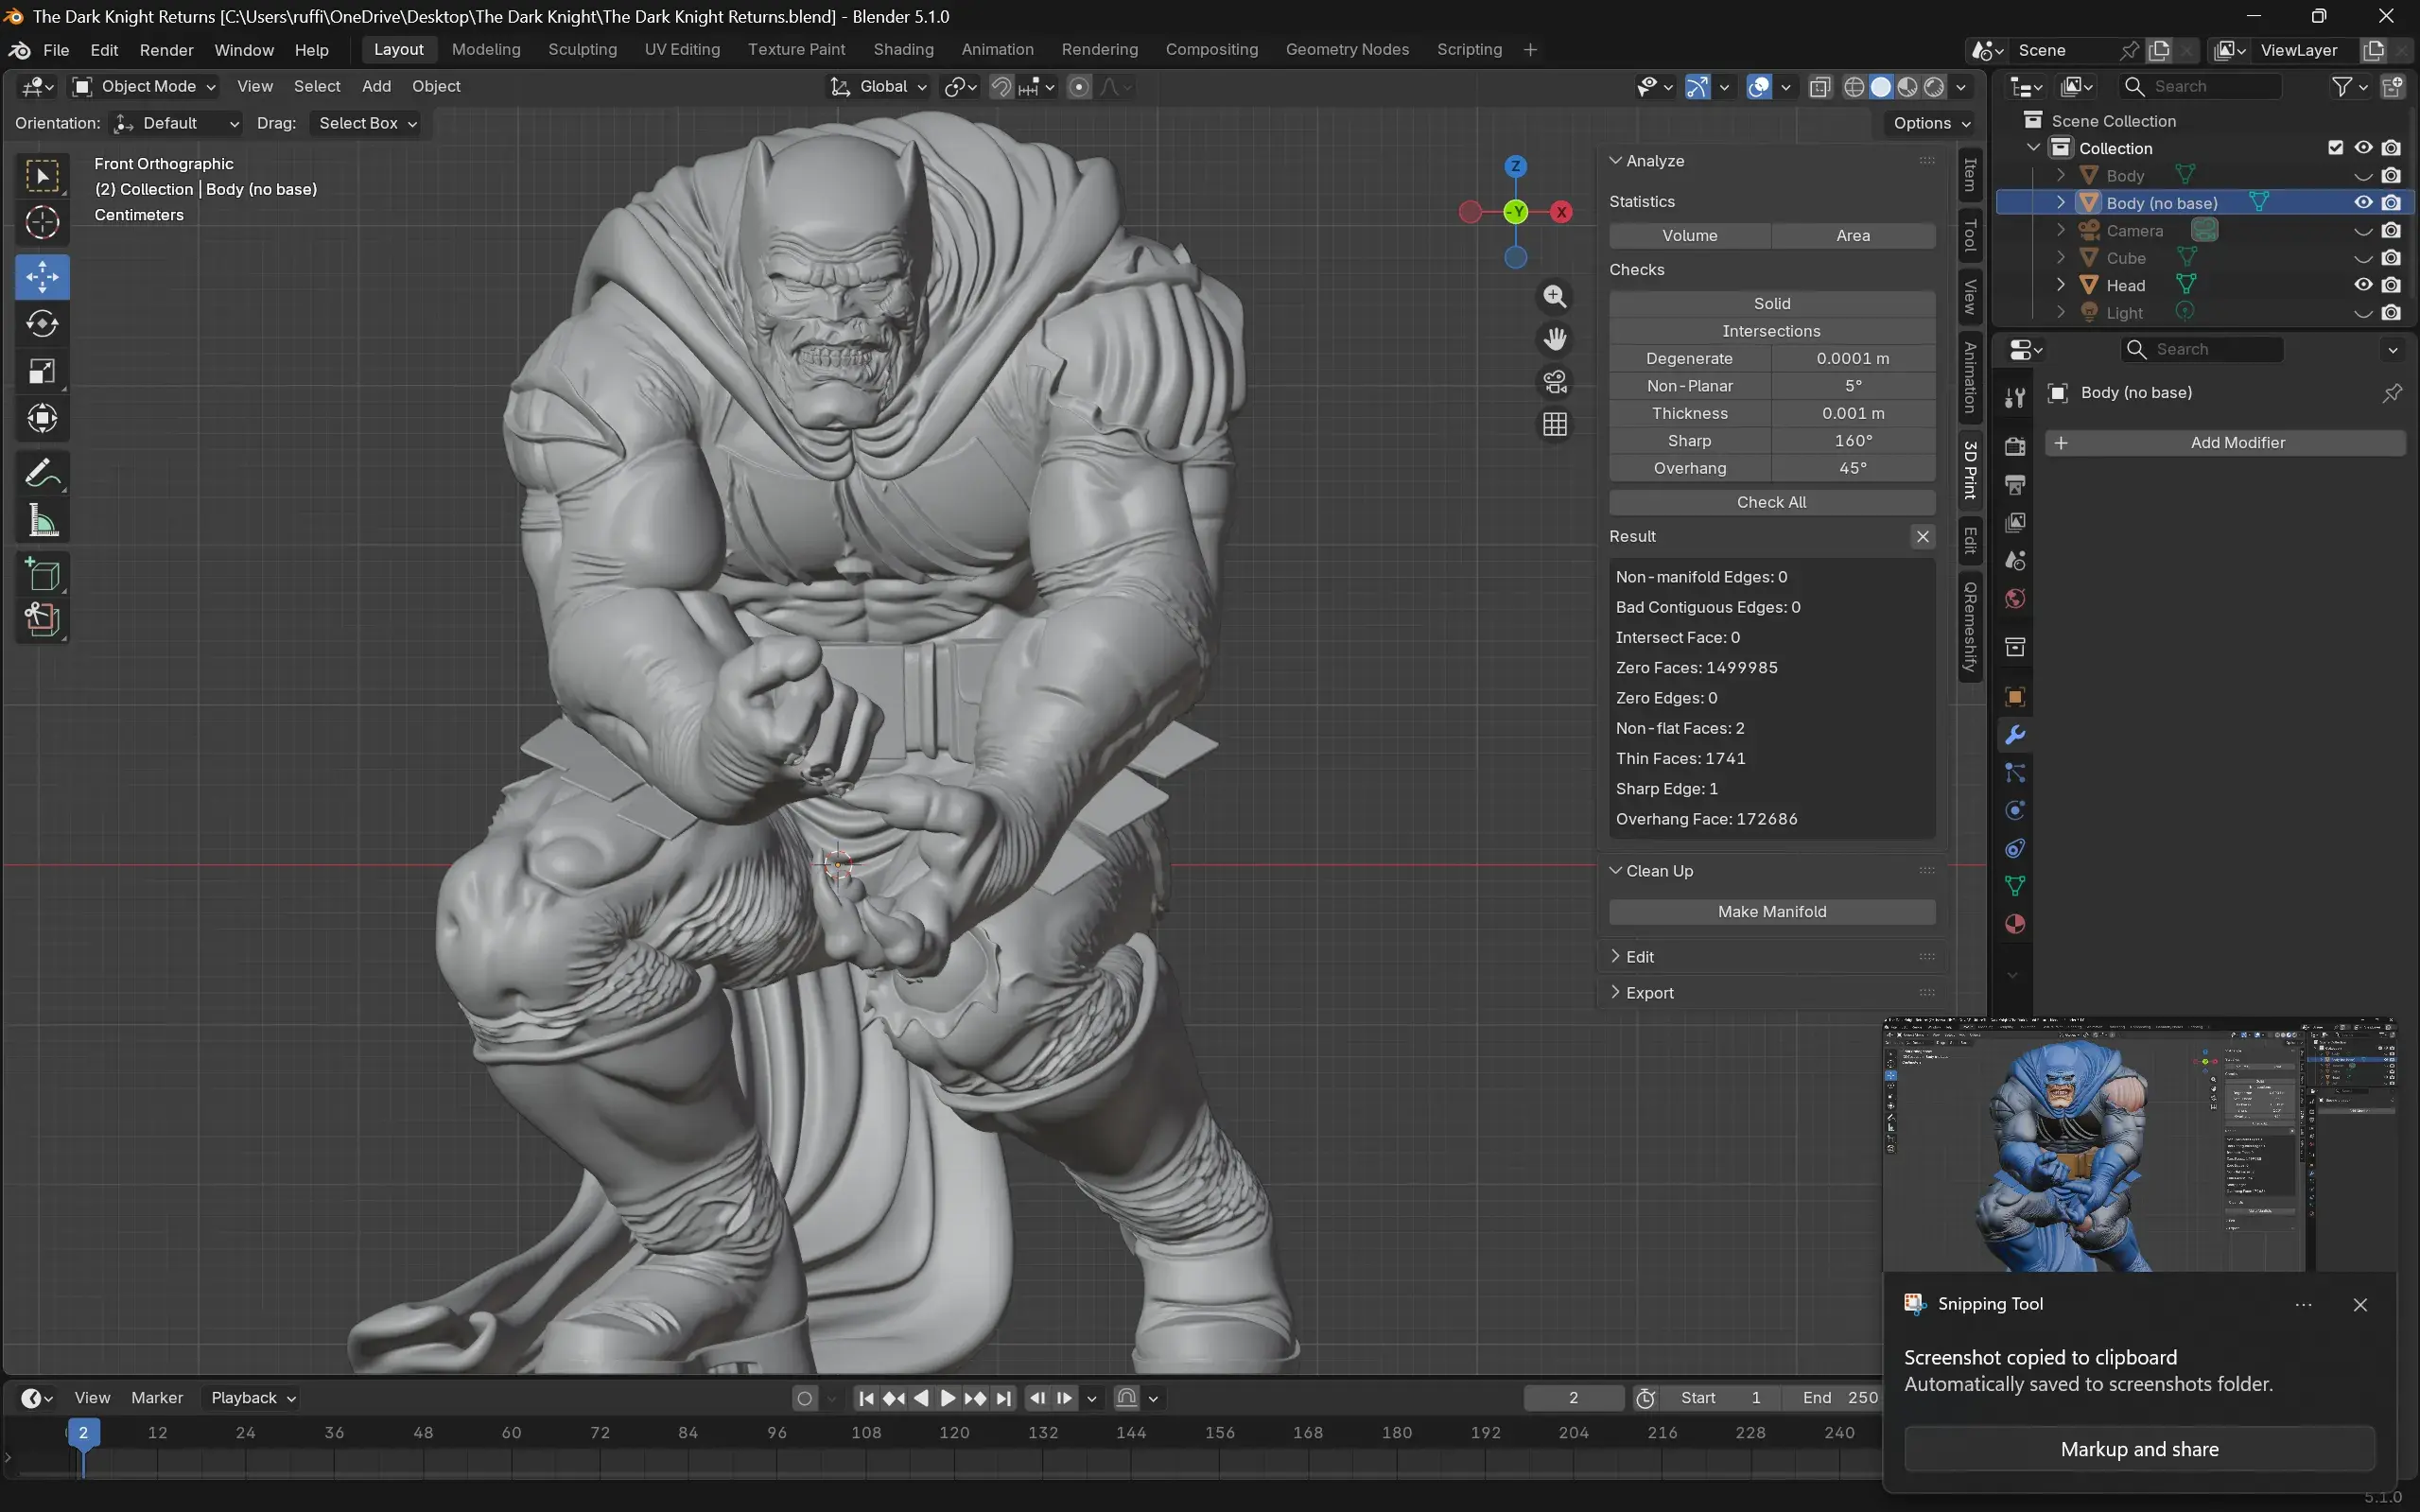Open the Sculpting workspace tab
The image size is (2420, 1512).
click(582, 50)
